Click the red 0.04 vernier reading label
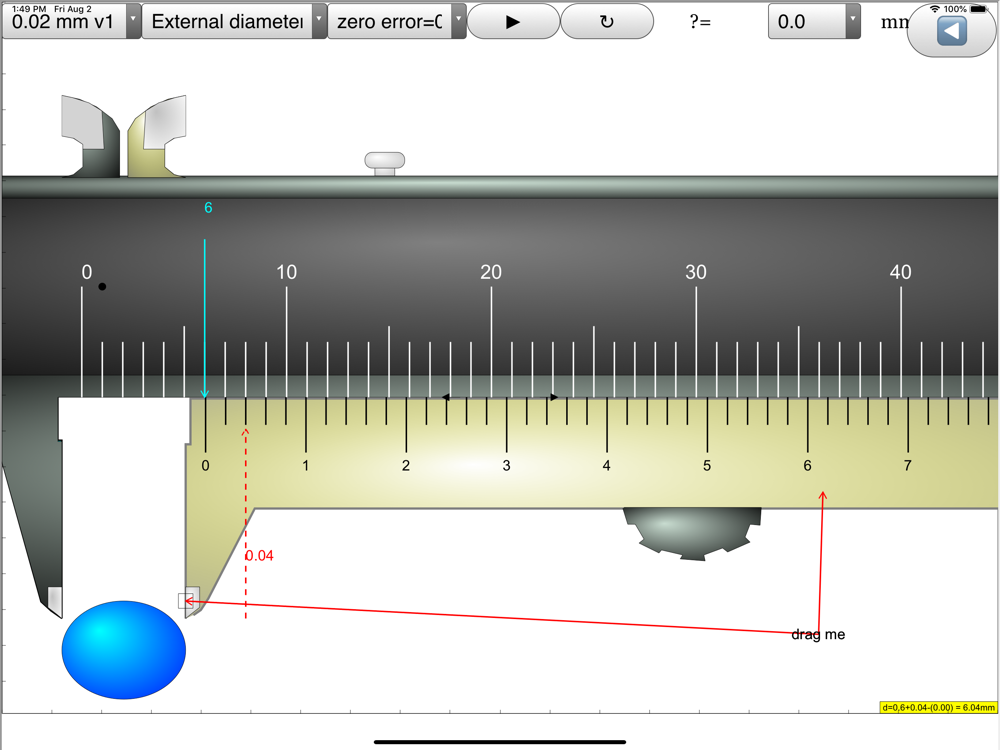Screen dimensions: 1000x750 260,555
